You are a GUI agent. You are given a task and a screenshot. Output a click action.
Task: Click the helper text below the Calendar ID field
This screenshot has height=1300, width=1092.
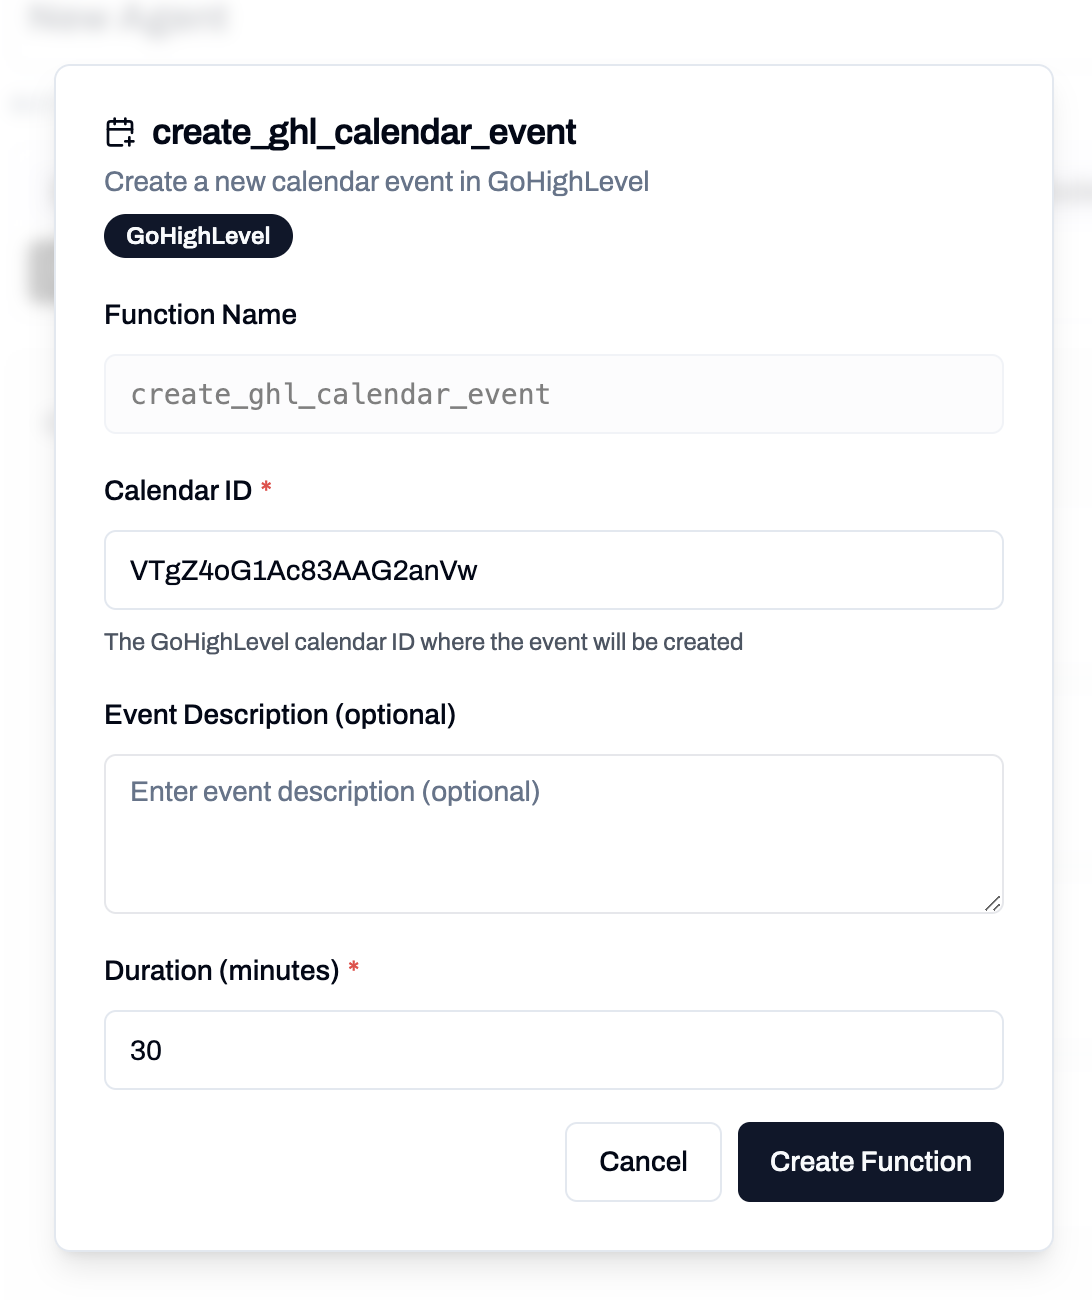[x=423, y=641]
